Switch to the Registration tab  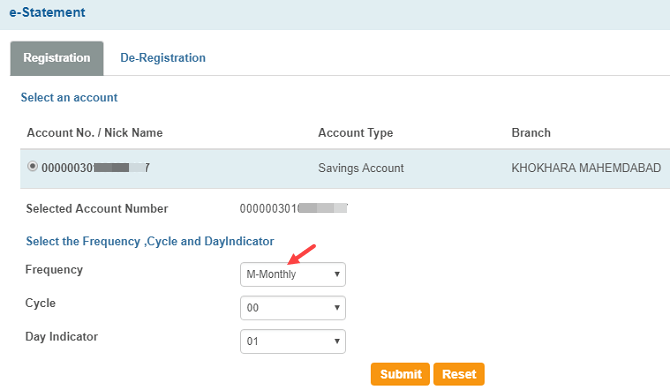coord(57,58)
